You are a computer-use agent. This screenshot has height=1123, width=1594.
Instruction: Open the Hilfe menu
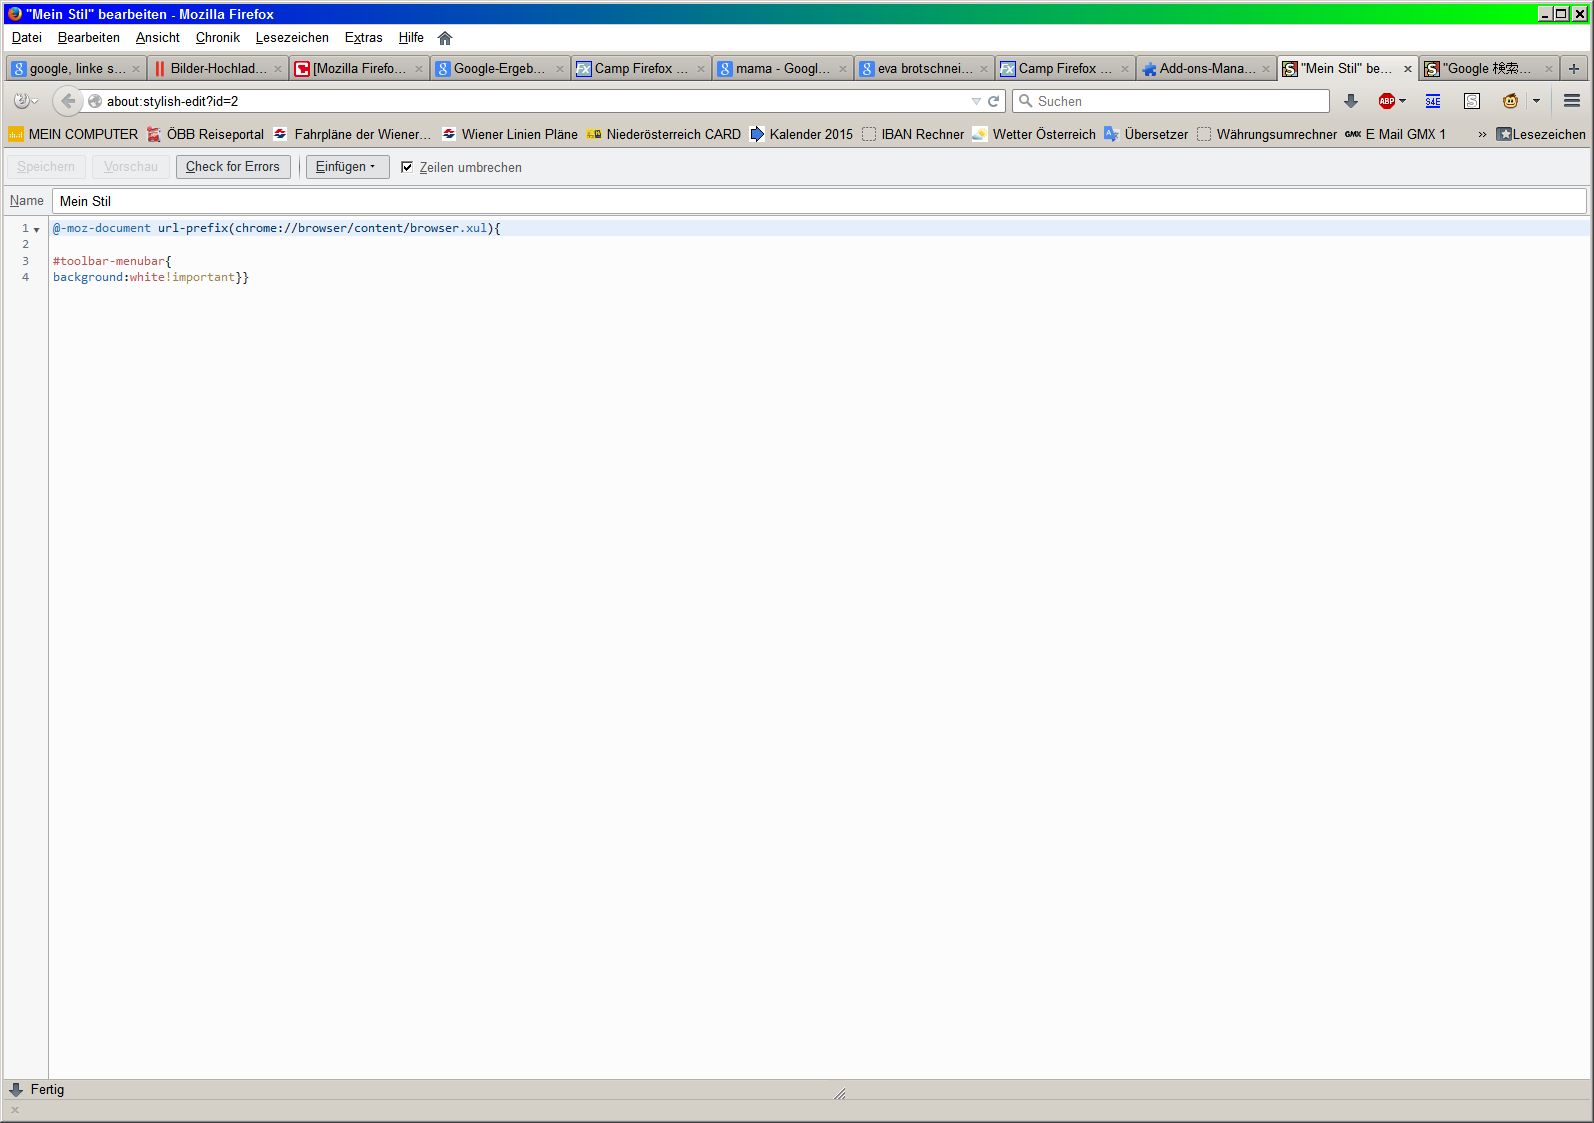point(411,38)
